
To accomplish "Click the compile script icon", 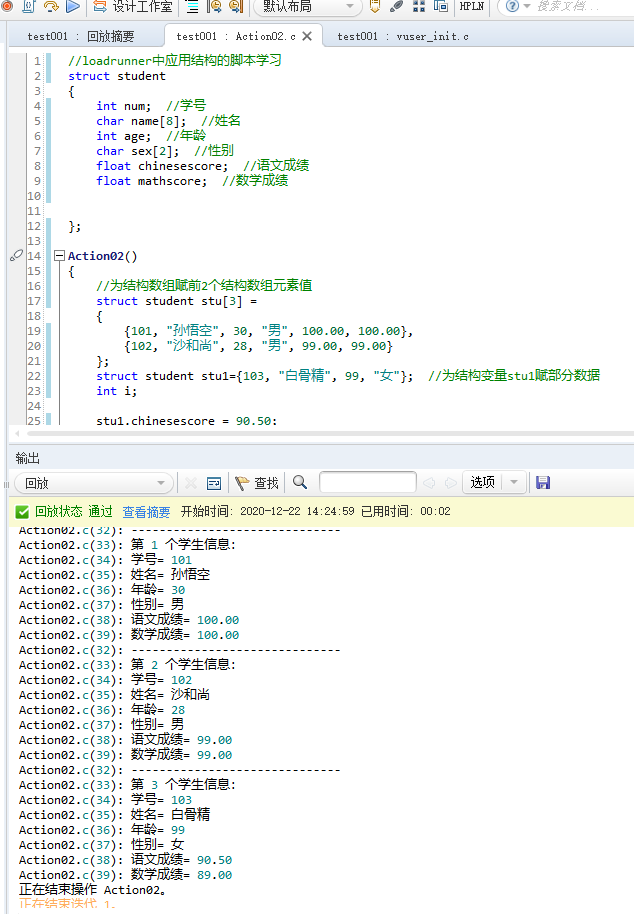I will (29, 6).
